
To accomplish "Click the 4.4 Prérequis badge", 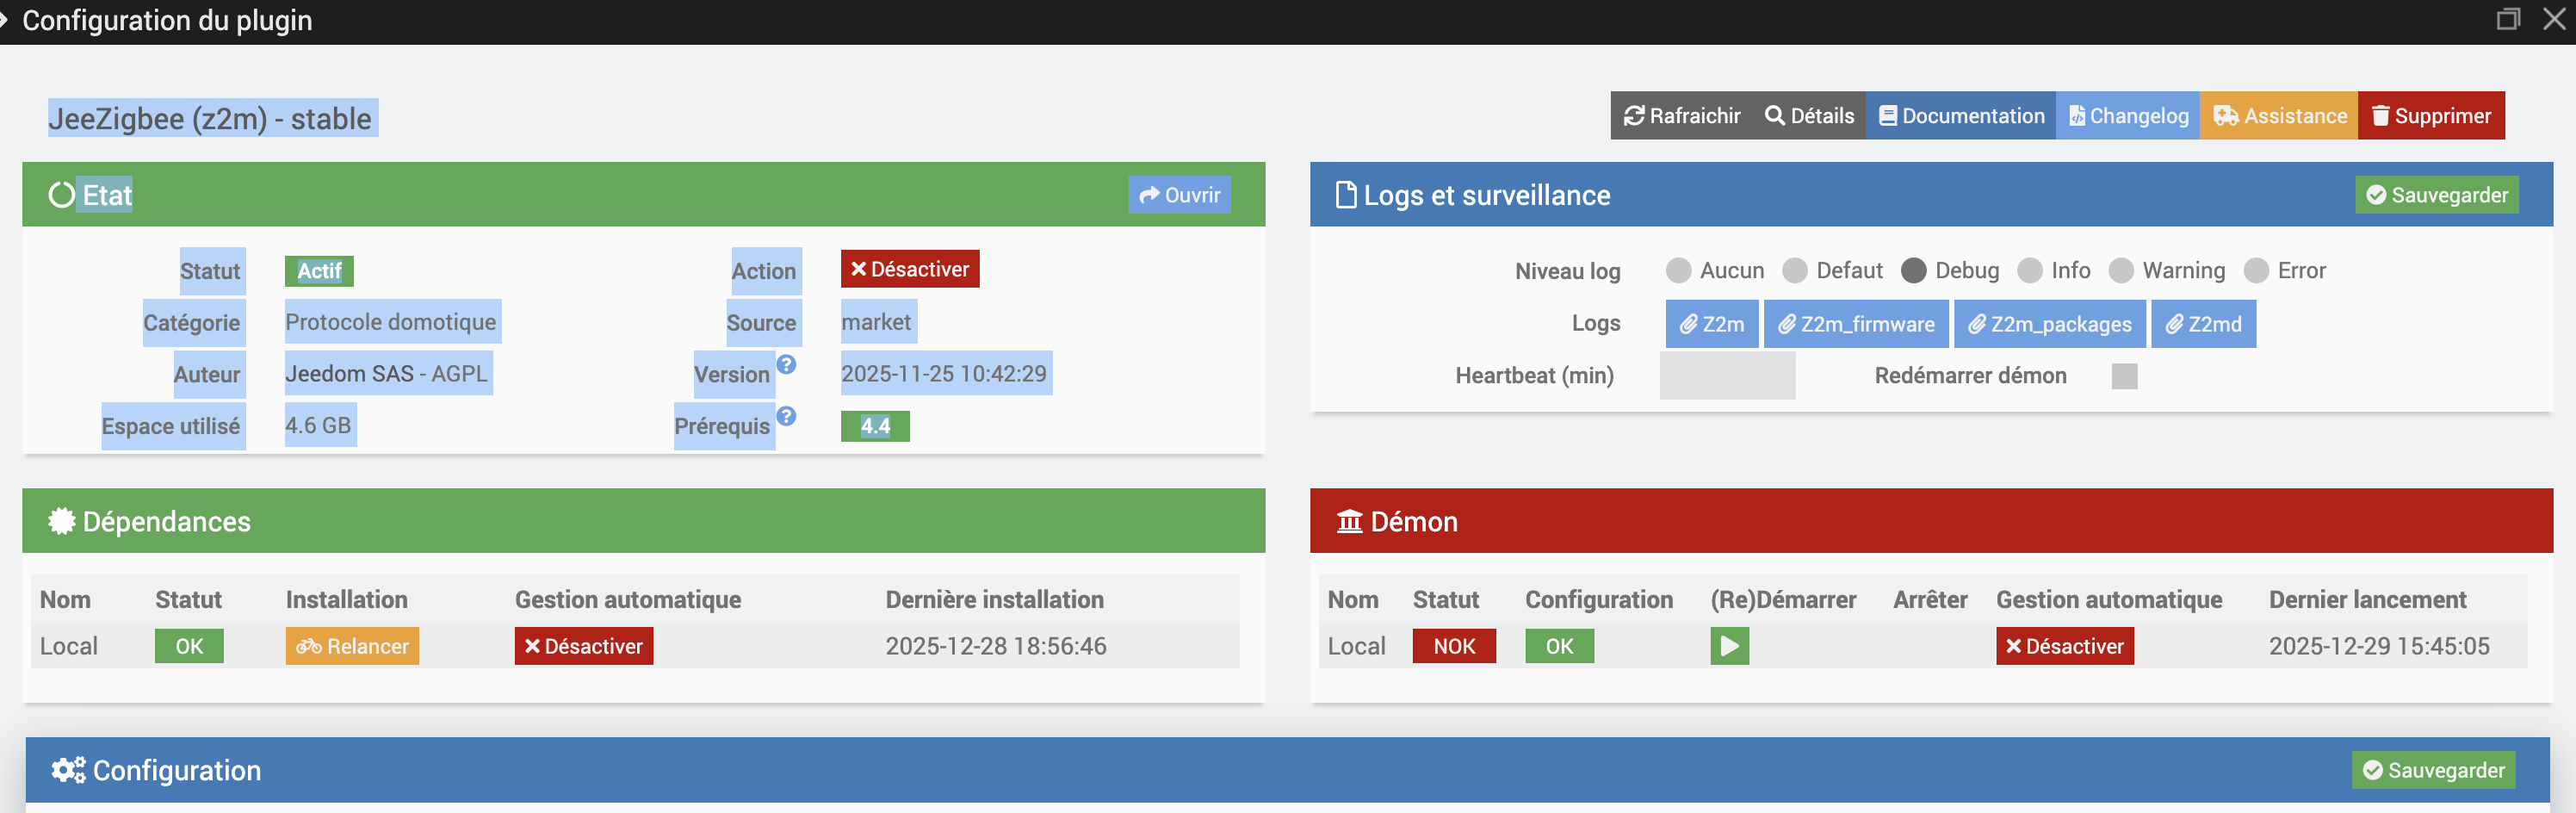I will click(x=875, y=426).
